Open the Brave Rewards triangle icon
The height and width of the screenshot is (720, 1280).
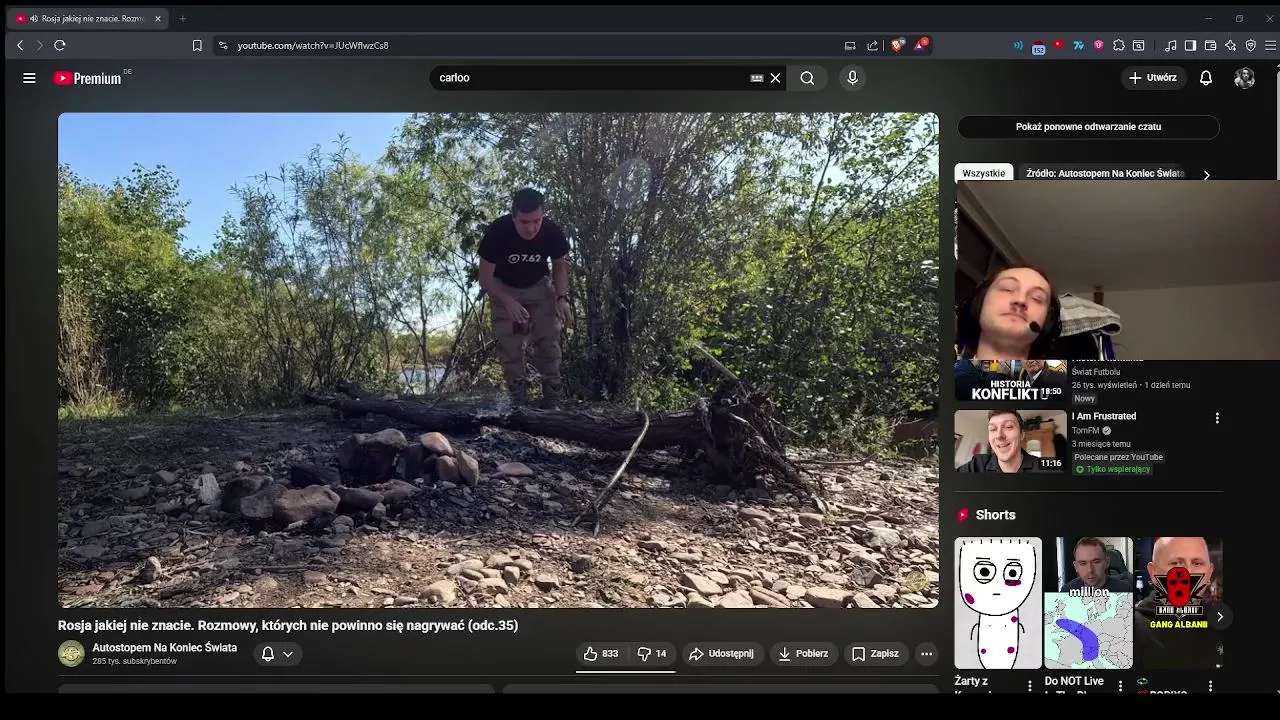point(921,45)
